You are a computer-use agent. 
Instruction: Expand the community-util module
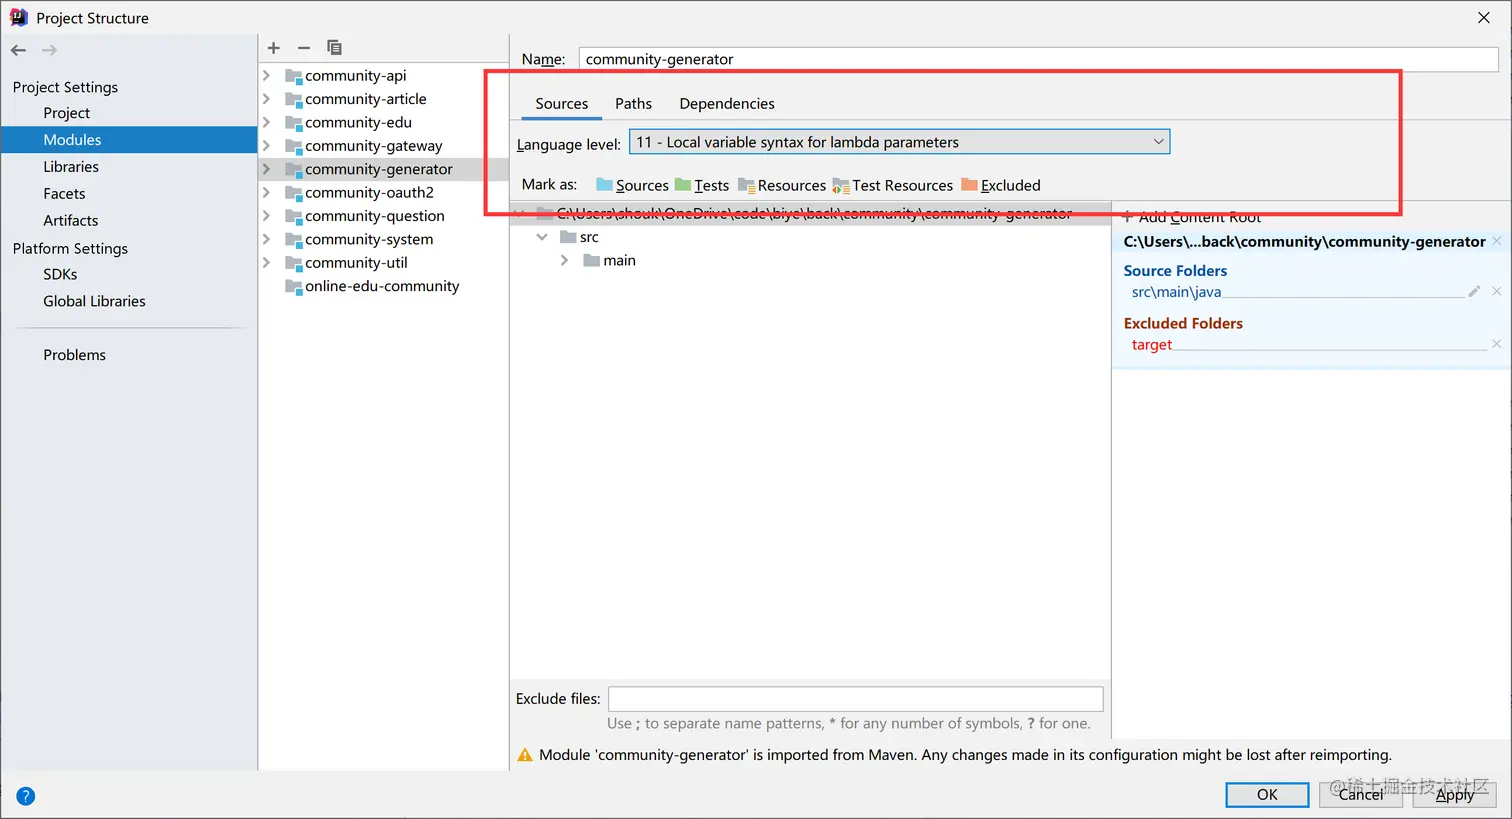(267, 262)
